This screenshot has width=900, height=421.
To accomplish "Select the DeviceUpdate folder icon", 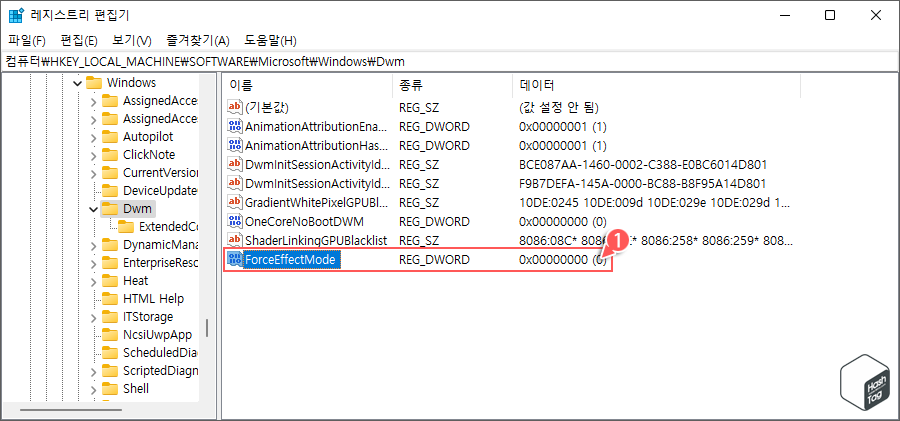I will (110, 191).
